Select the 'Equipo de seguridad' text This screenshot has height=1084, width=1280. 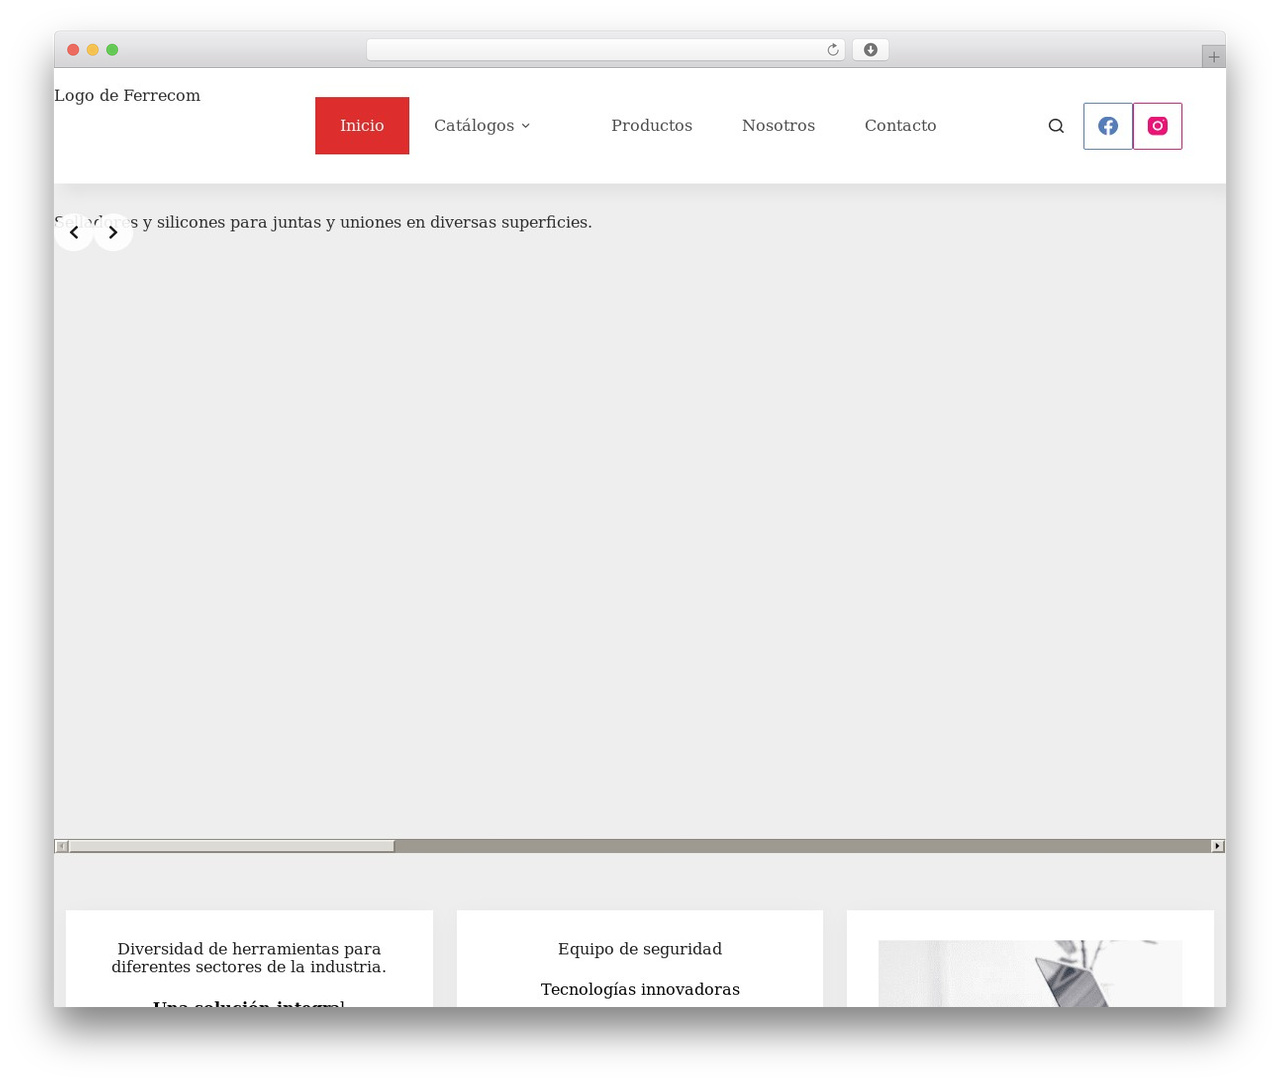pyautogui.click(x=640, y=949)
